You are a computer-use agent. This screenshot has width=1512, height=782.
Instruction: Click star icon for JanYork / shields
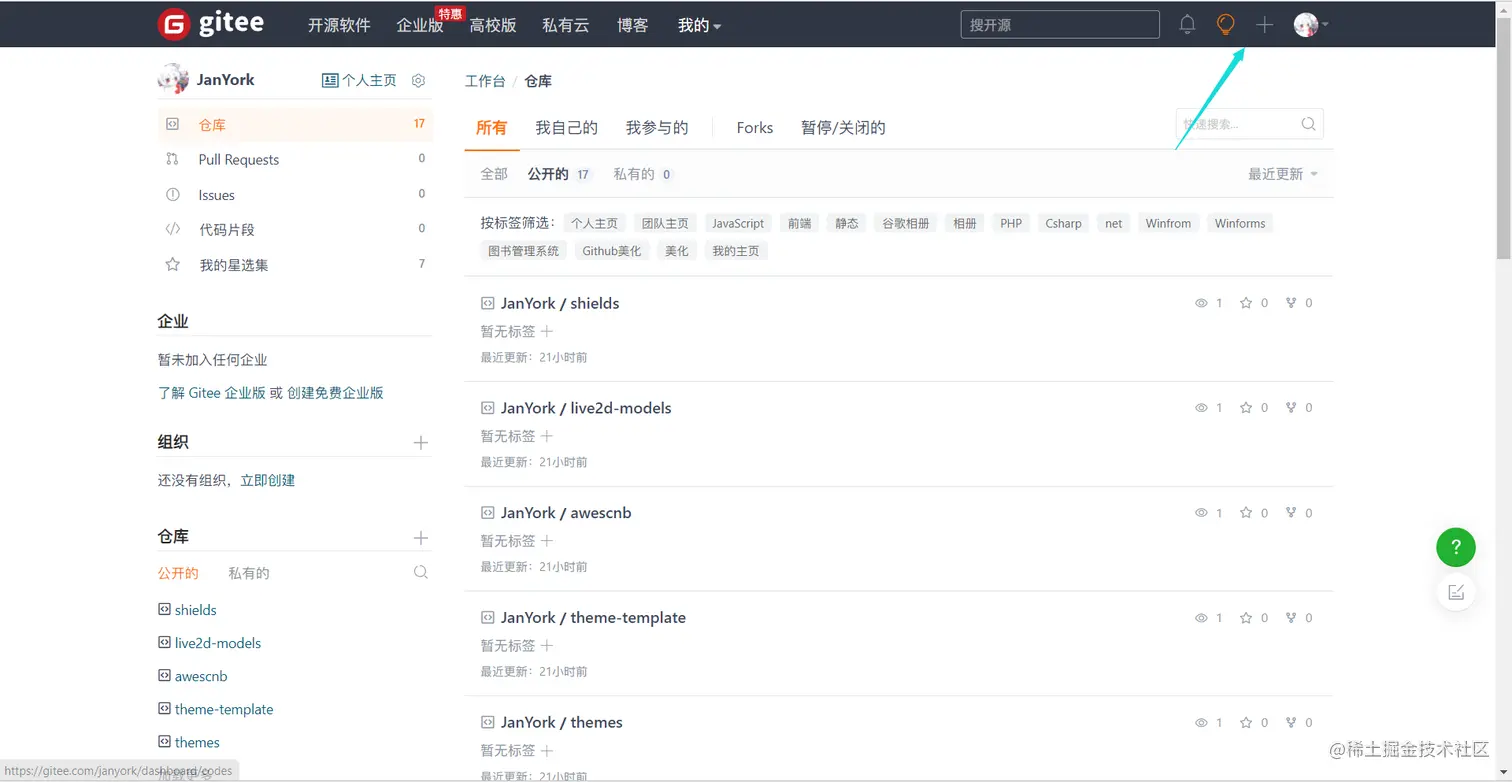click(1246, 303)
